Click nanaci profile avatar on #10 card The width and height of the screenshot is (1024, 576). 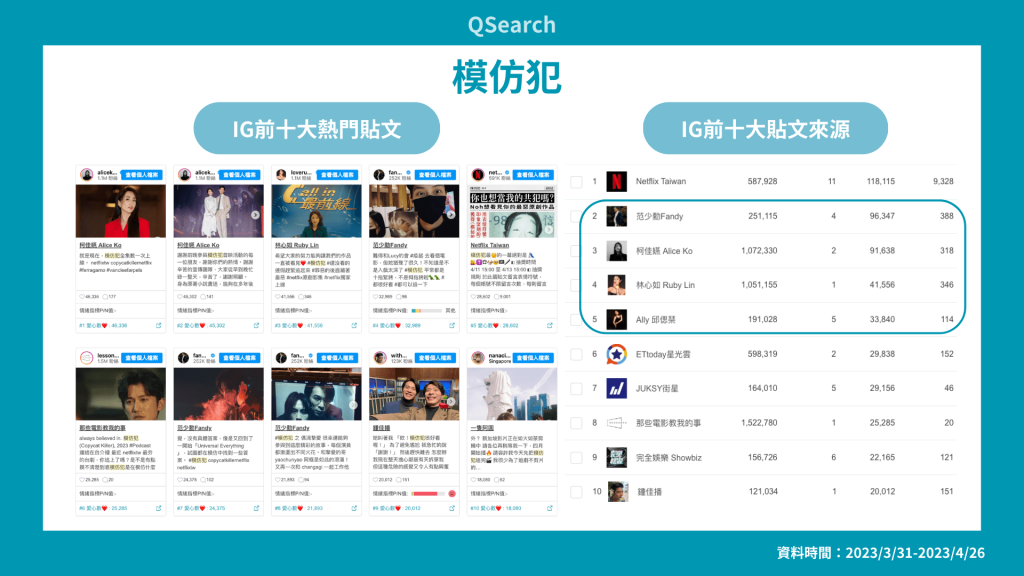[x=477, y=358]
